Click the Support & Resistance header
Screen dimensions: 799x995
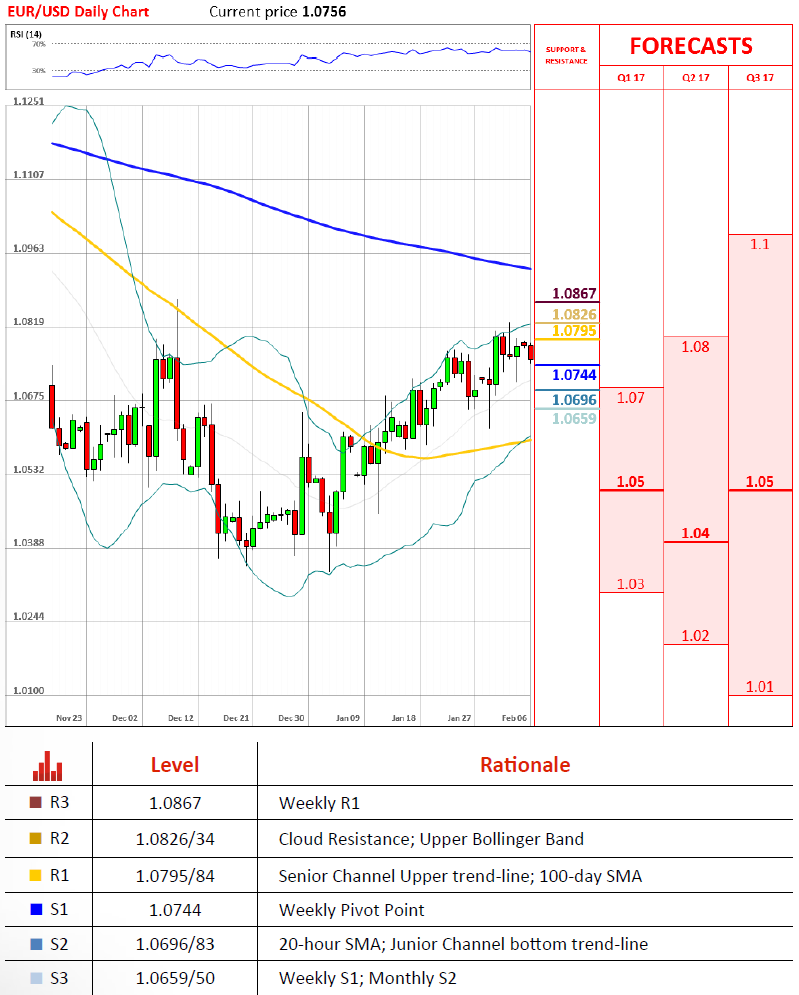click(x=566, y=55)
